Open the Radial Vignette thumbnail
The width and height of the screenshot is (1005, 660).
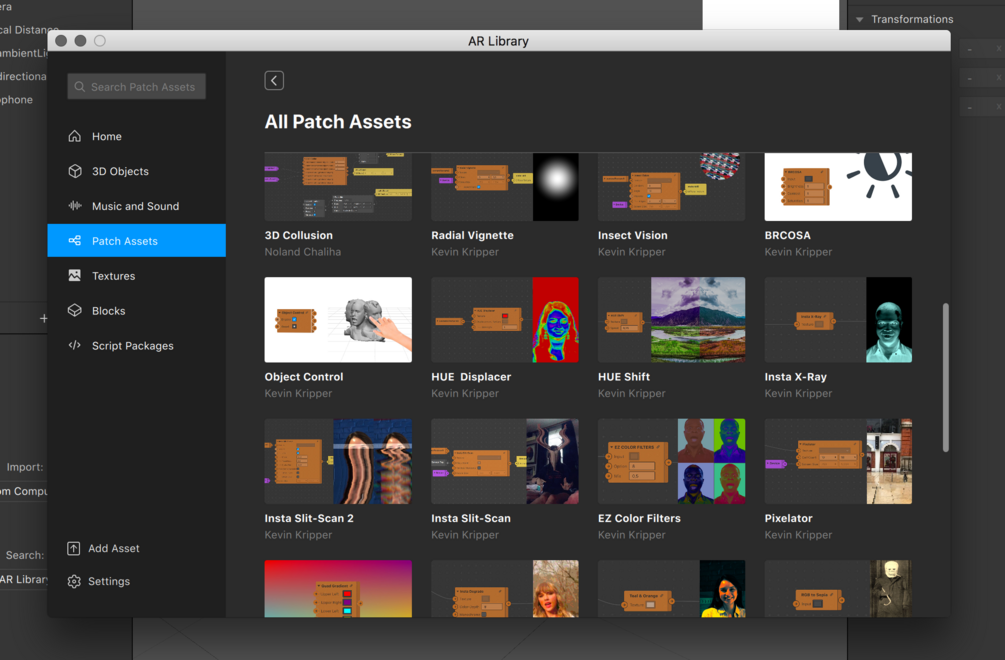[505, 186]
